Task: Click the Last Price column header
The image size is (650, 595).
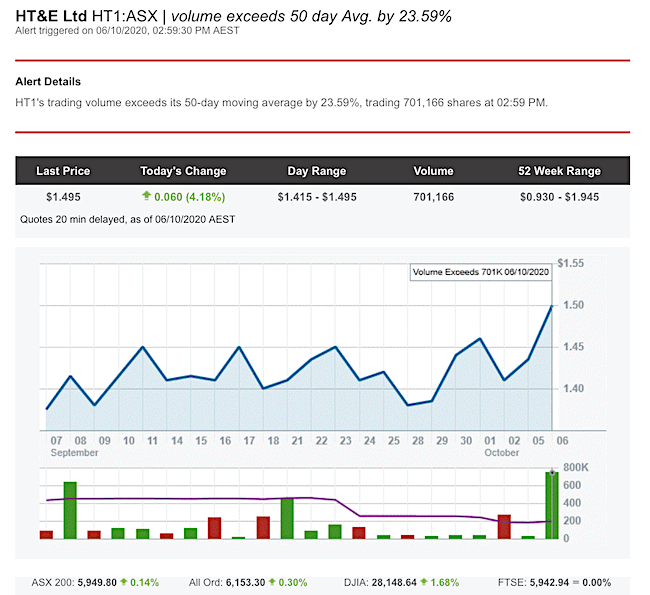Action: coord(63,171)
